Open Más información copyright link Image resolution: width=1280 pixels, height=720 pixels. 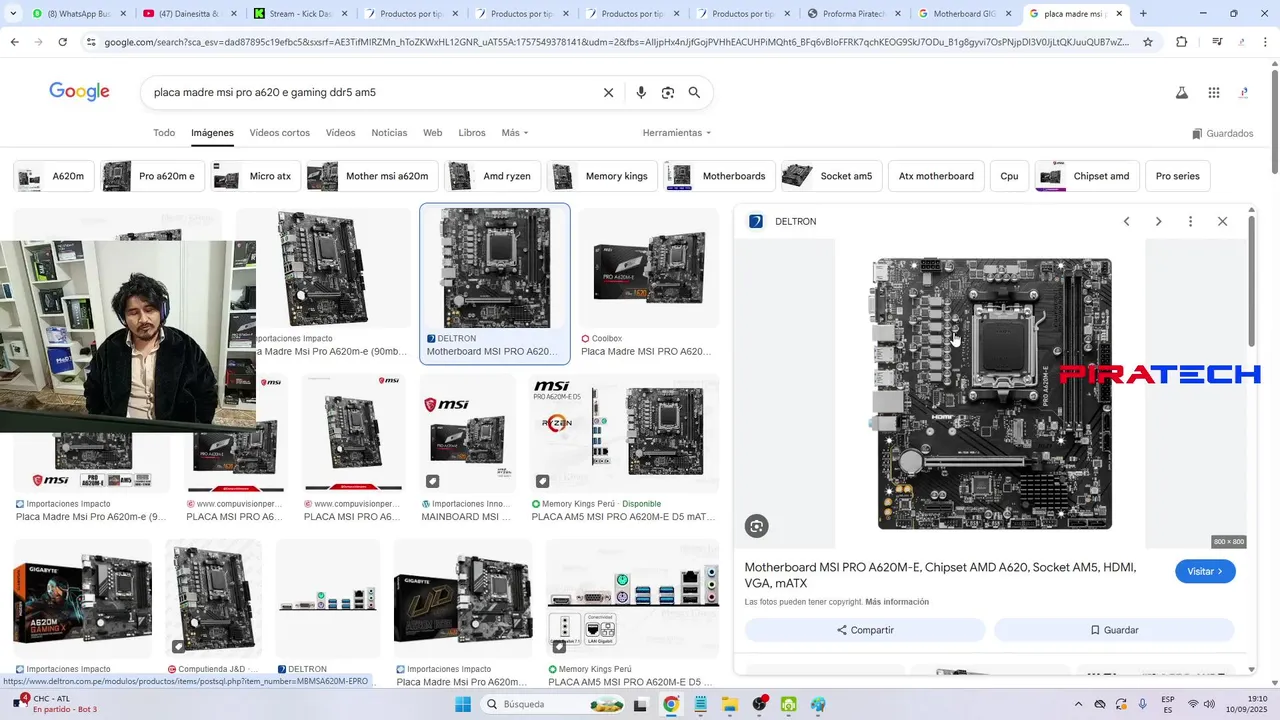tap(897, 602)
